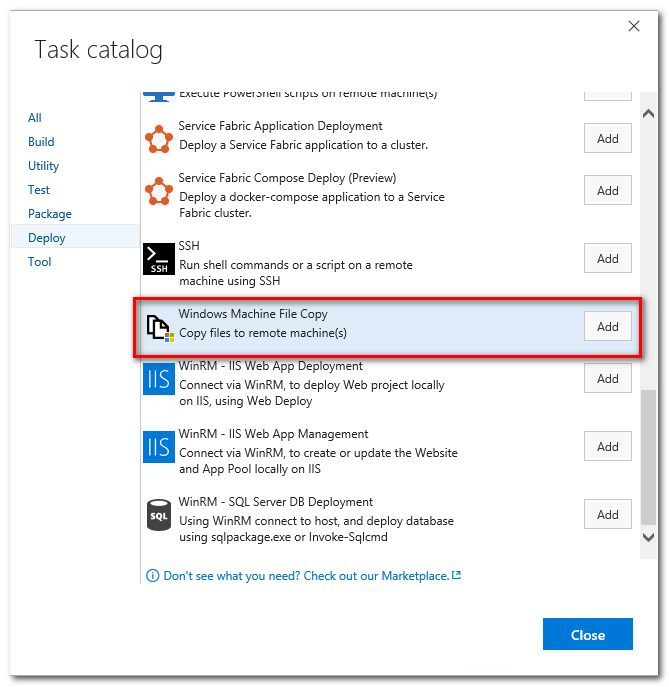The width and height of the screenshot is (669, 687).
Task: Open the Test category
Action: 39,190
